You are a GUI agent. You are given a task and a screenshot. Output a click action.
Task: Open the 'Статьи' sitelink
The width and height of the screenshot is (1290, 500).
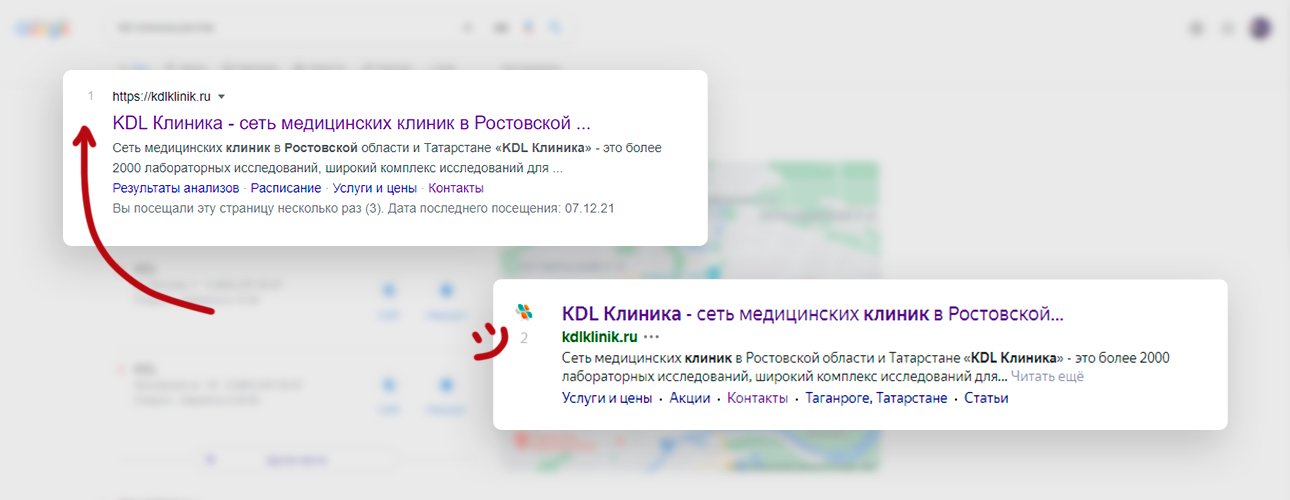(986, 398)
